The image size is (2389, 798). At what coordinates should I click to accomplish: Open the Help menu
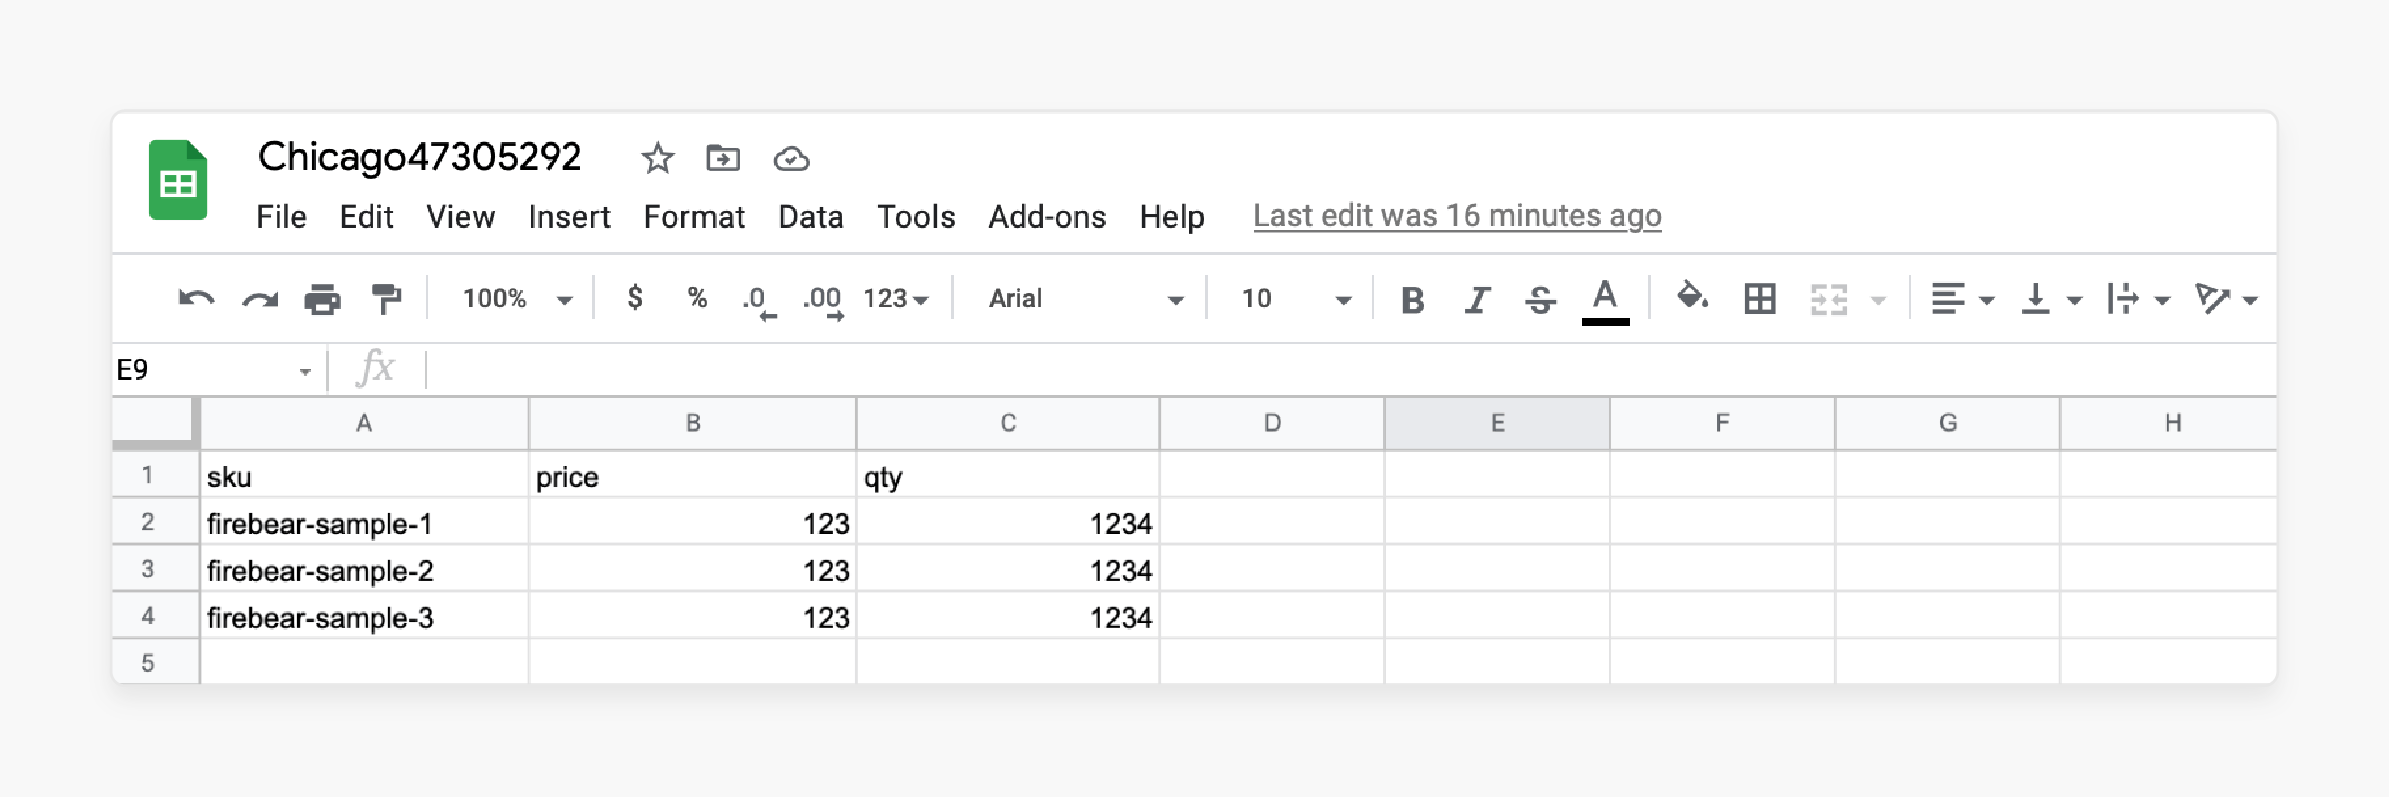[x=1172, y=217]
